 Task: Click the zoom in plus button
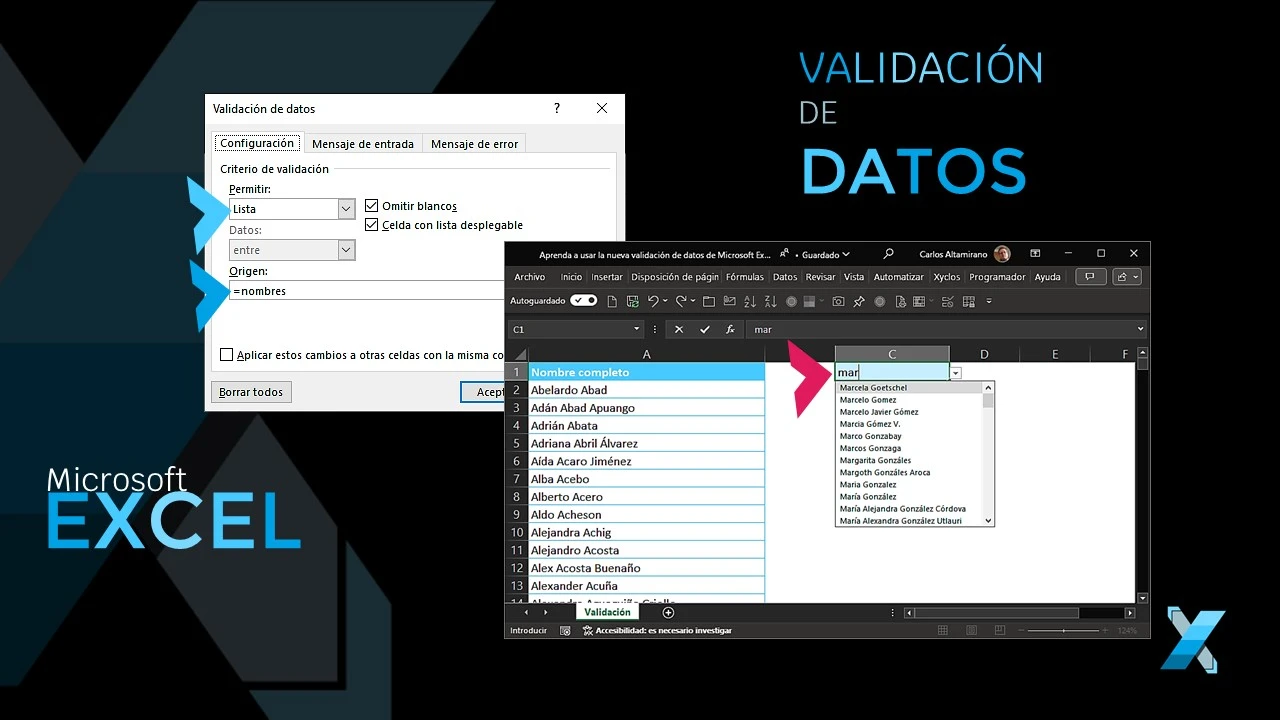(x=1107, y=631)
